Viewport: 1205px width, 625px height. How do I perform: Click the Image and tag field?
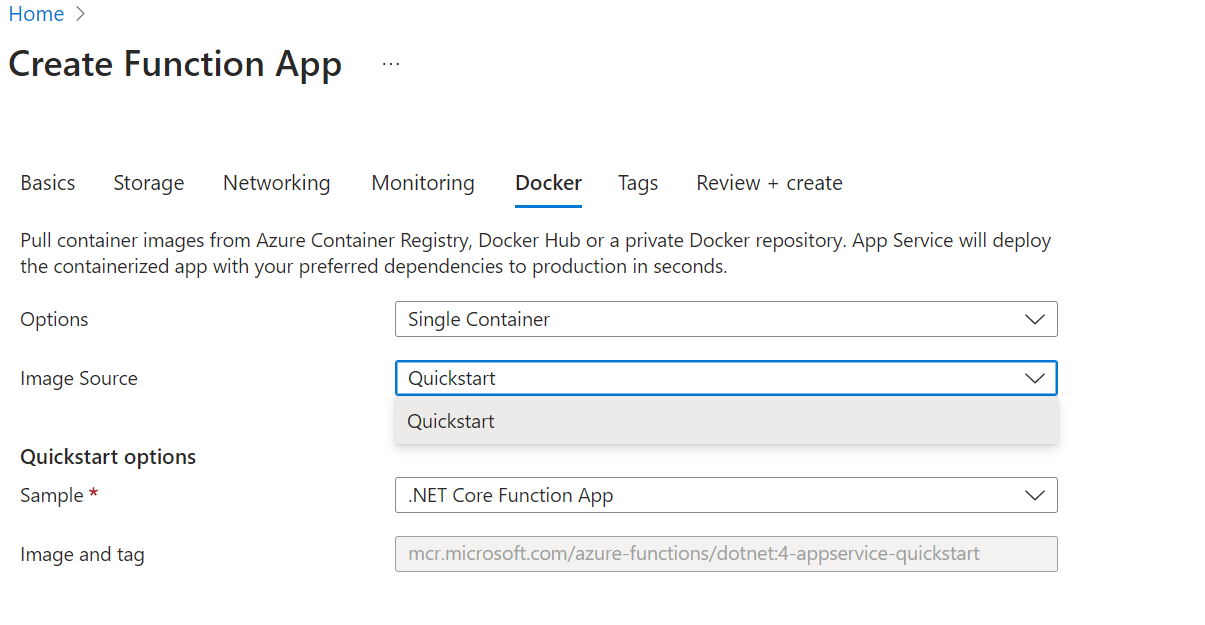coord(700,554)
